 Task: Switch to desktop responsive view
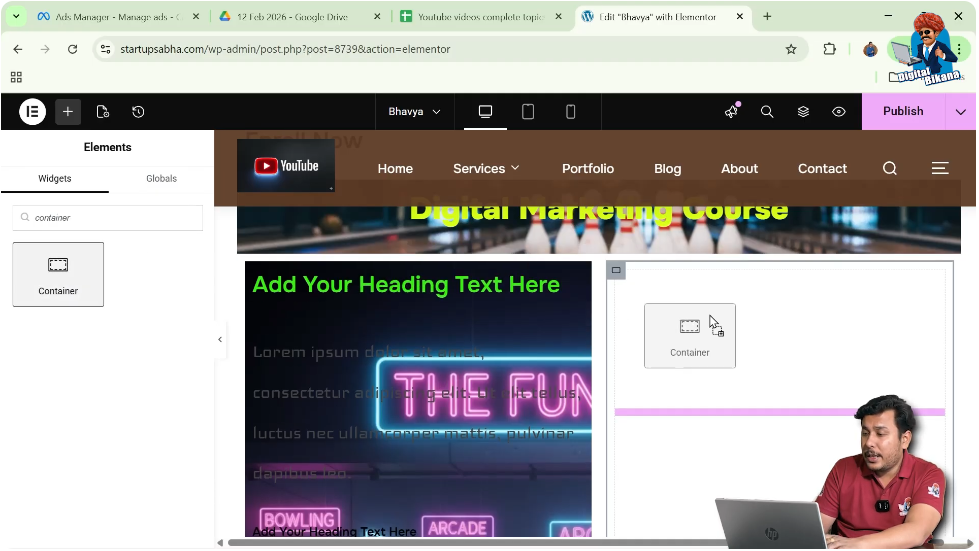tap(485, 112)
